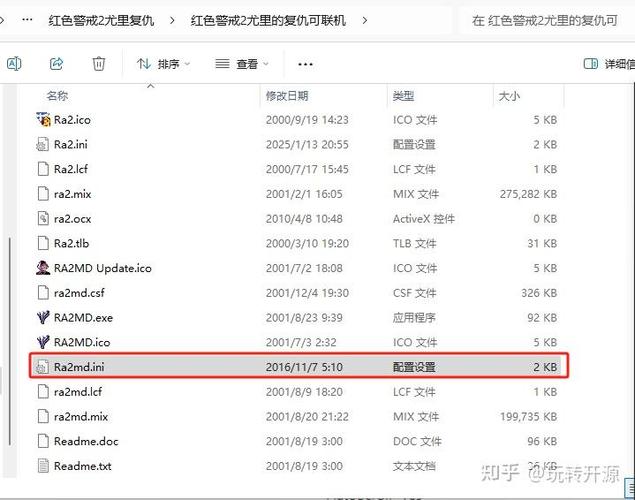Click file name Ra2.tlb
The height and width of the screenshot is (500, 635).
(x=71, y=243)
